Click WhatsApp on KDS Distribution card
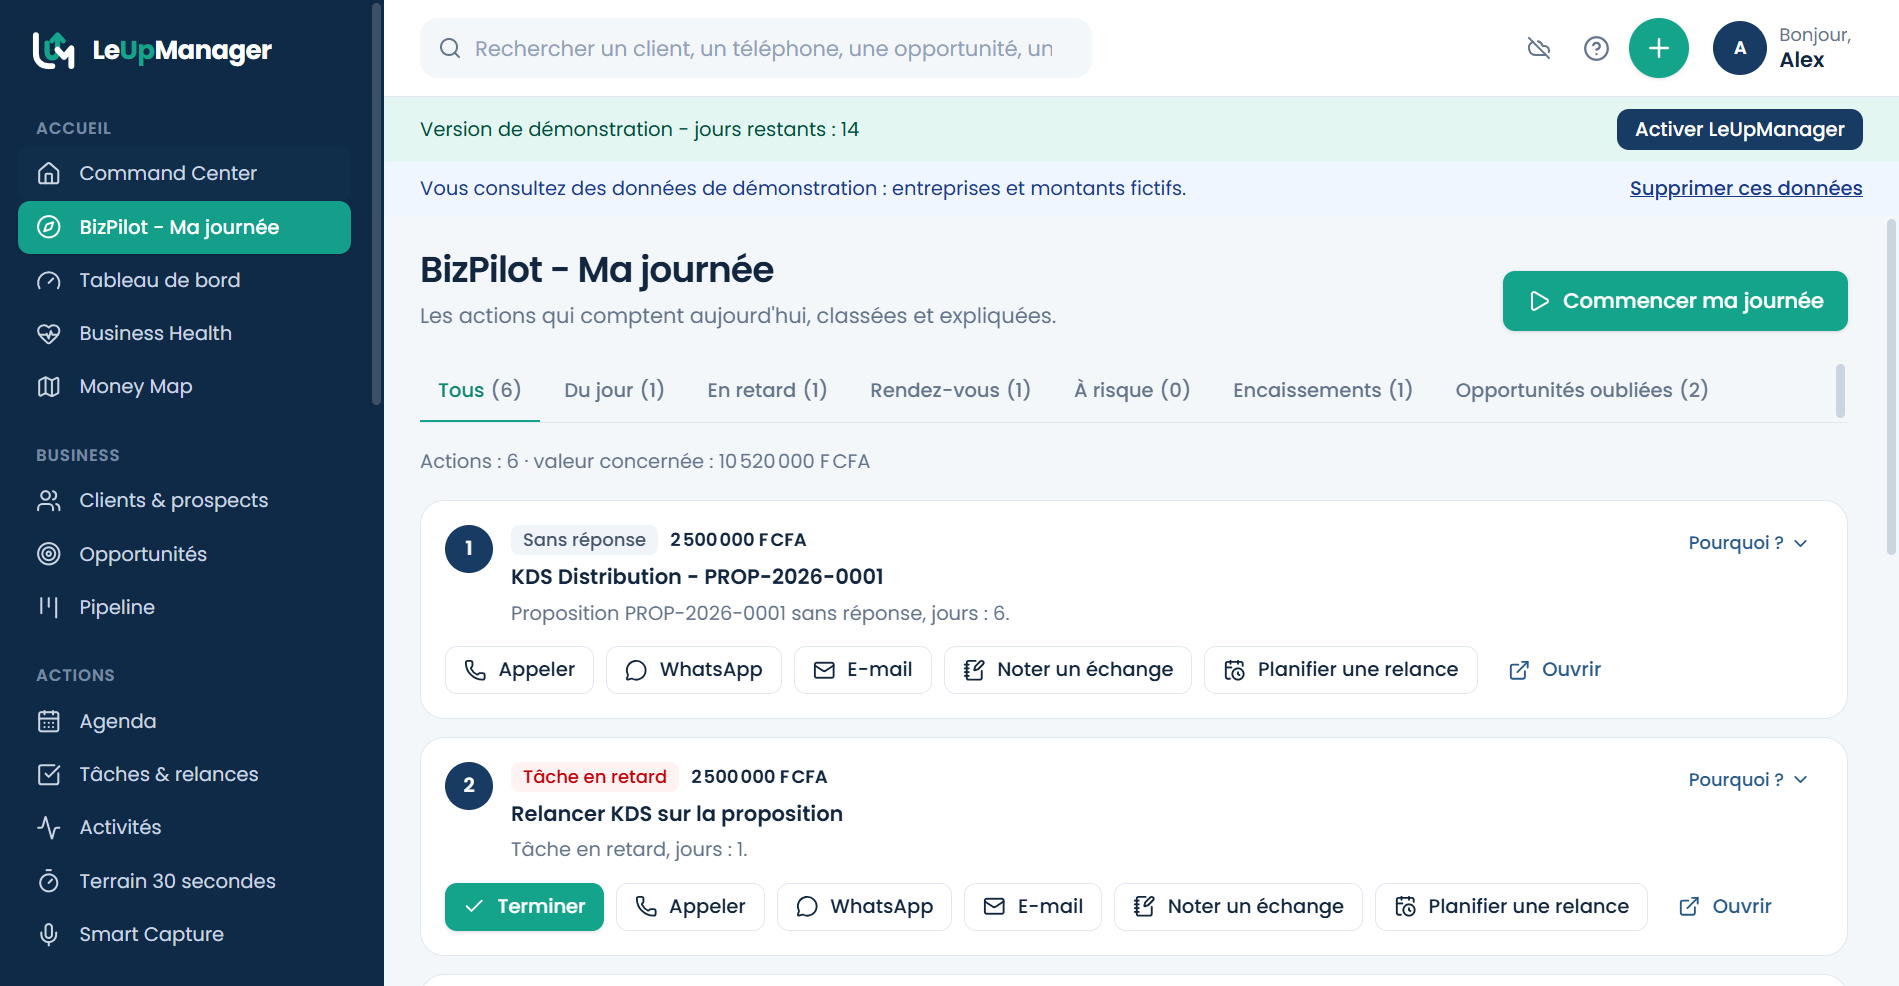This screenshot has height=986, width=1899. [693, 670]
